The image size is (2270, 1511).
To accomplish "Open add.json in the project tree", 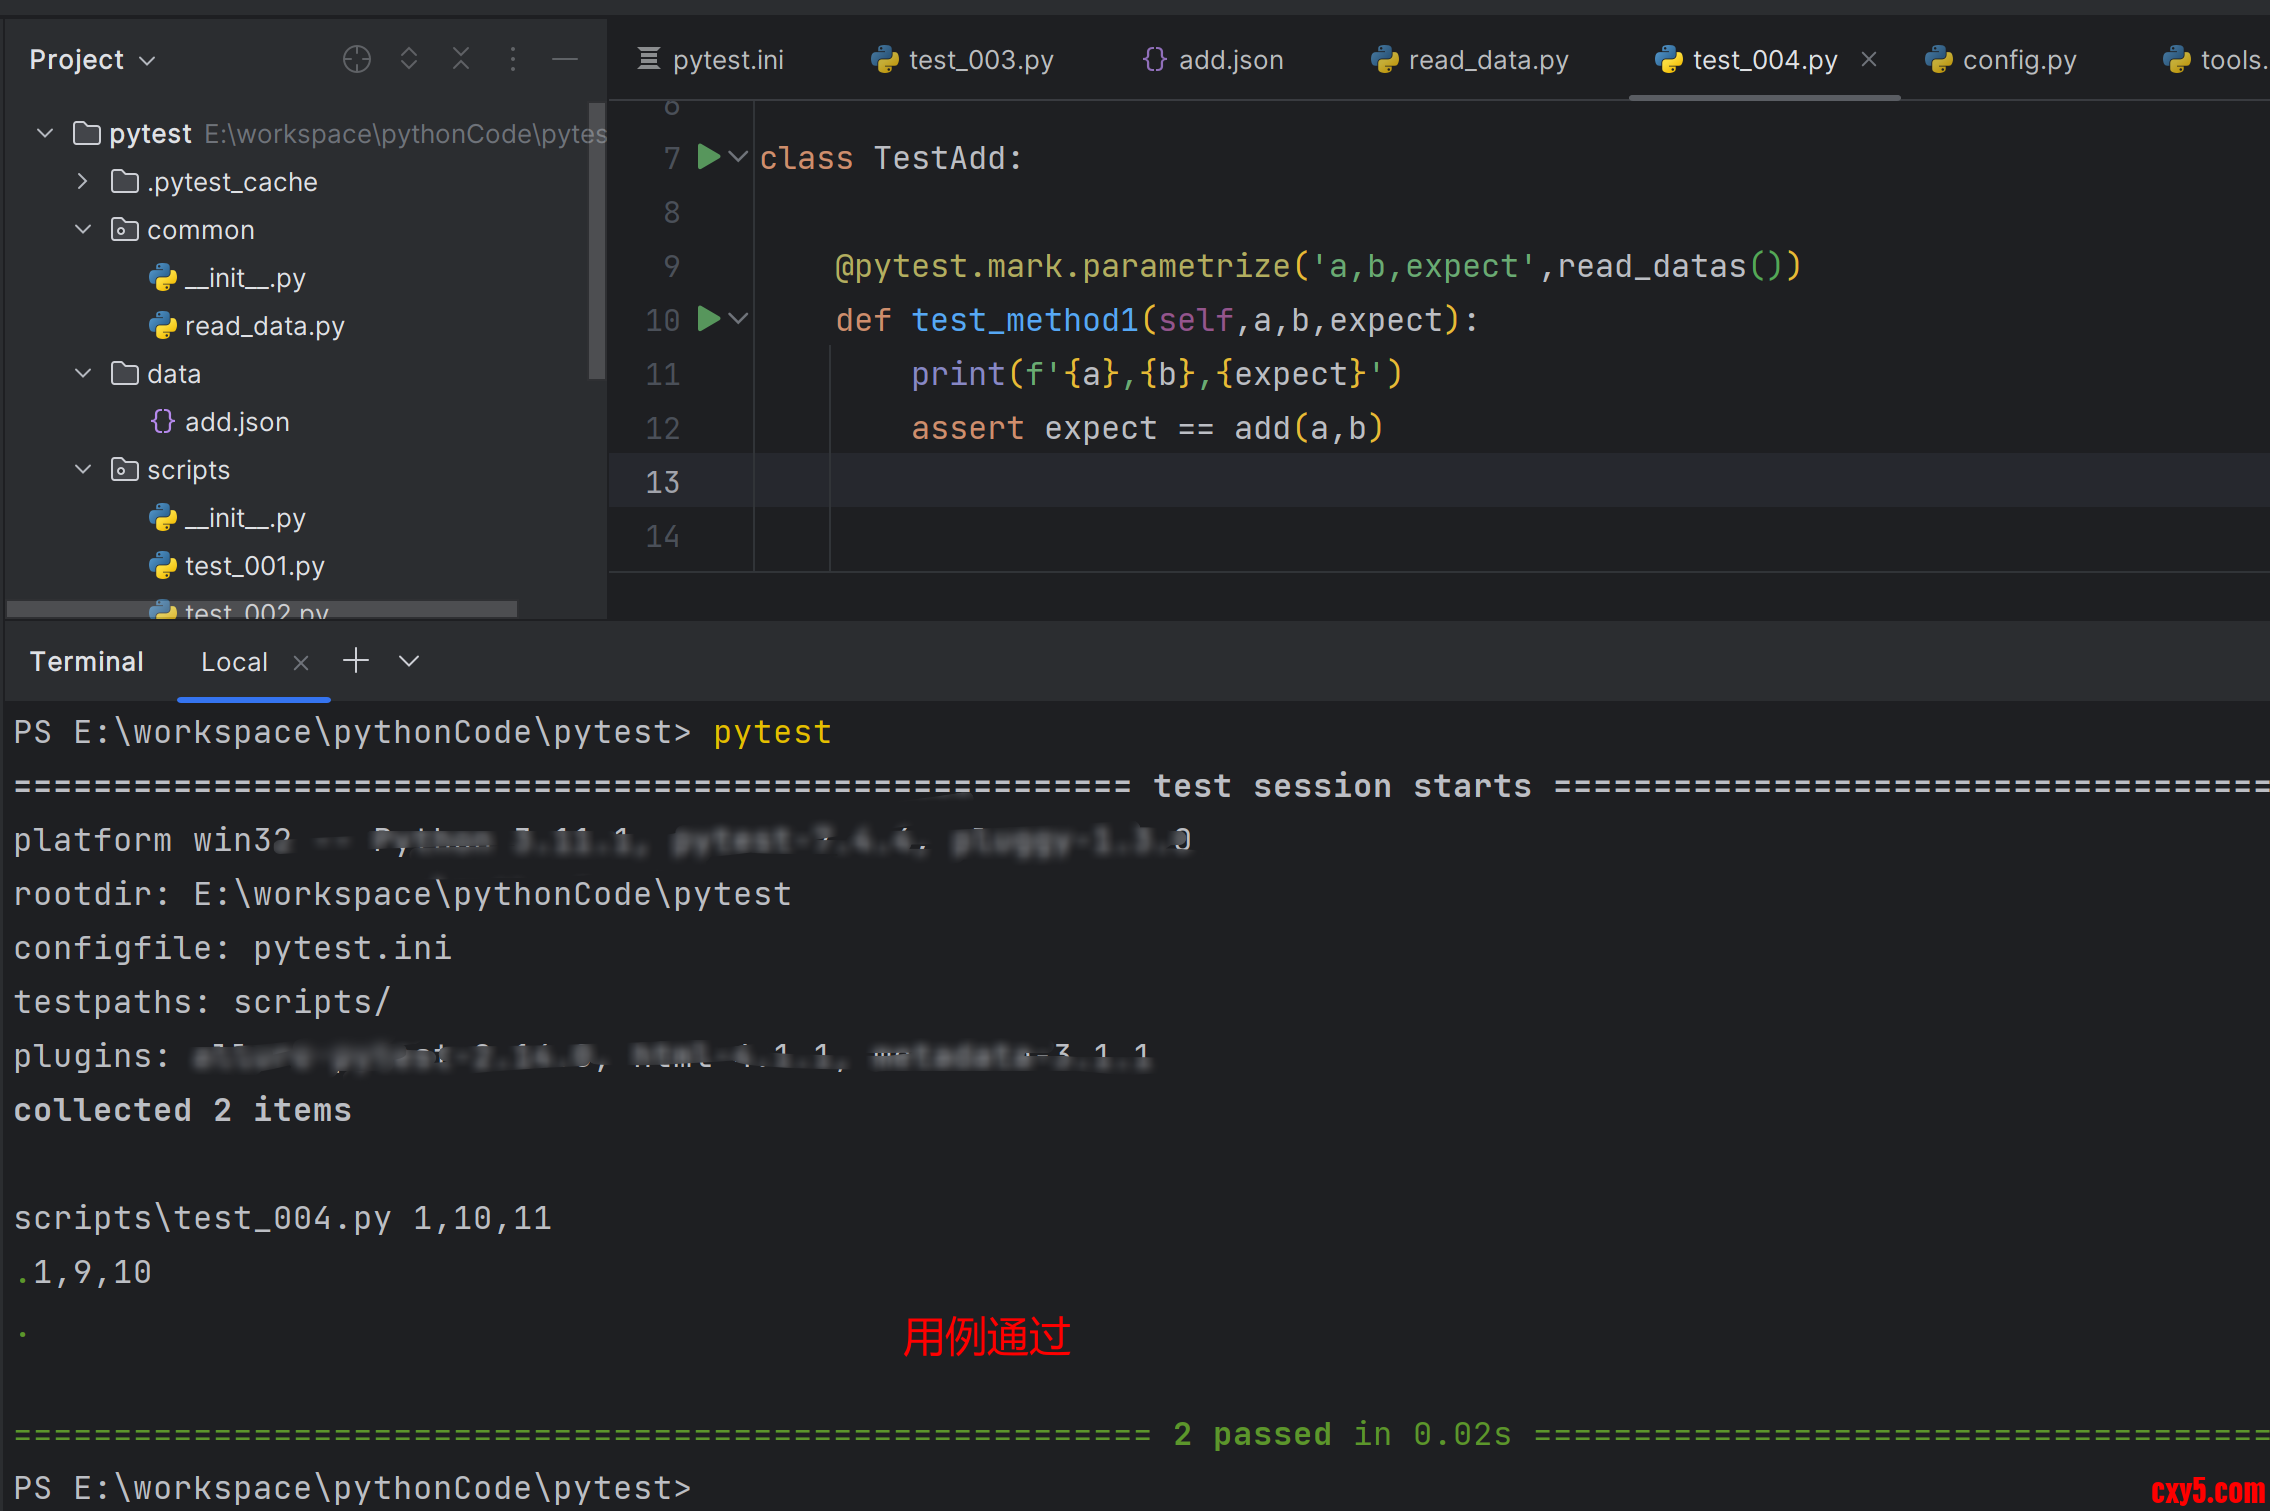I will [x=237, y=422].
